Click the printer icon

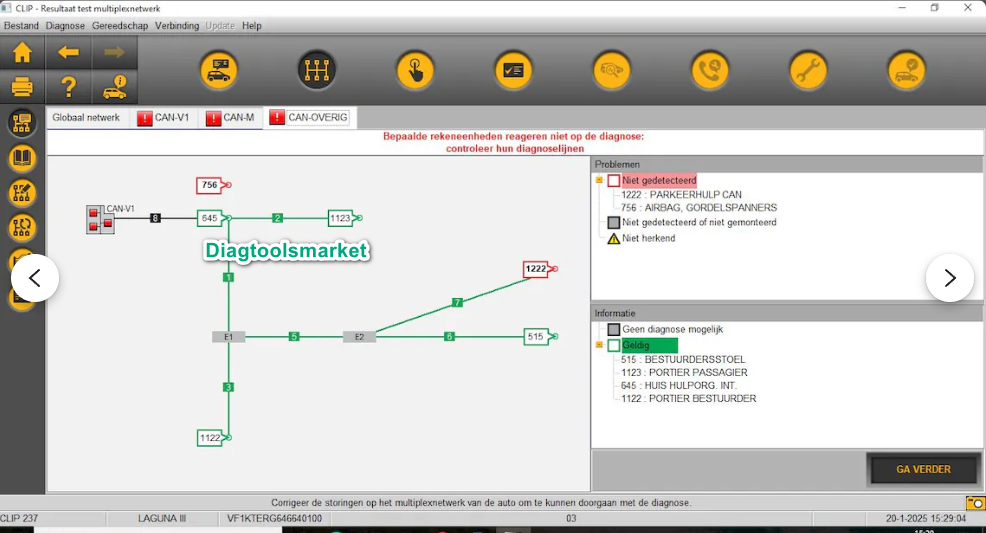(22, 87)
